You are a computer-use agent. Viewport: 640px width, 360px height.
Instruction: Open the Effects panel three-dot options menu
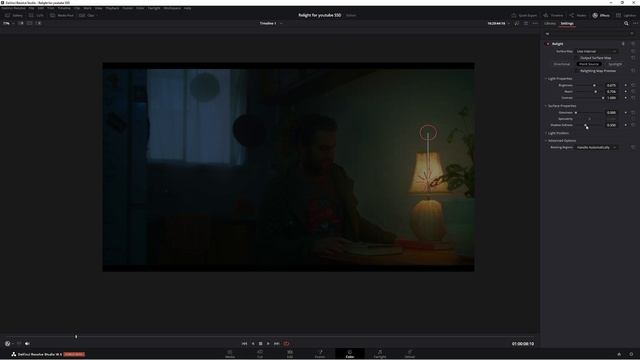pyautogui.click(x=635, y=24)
